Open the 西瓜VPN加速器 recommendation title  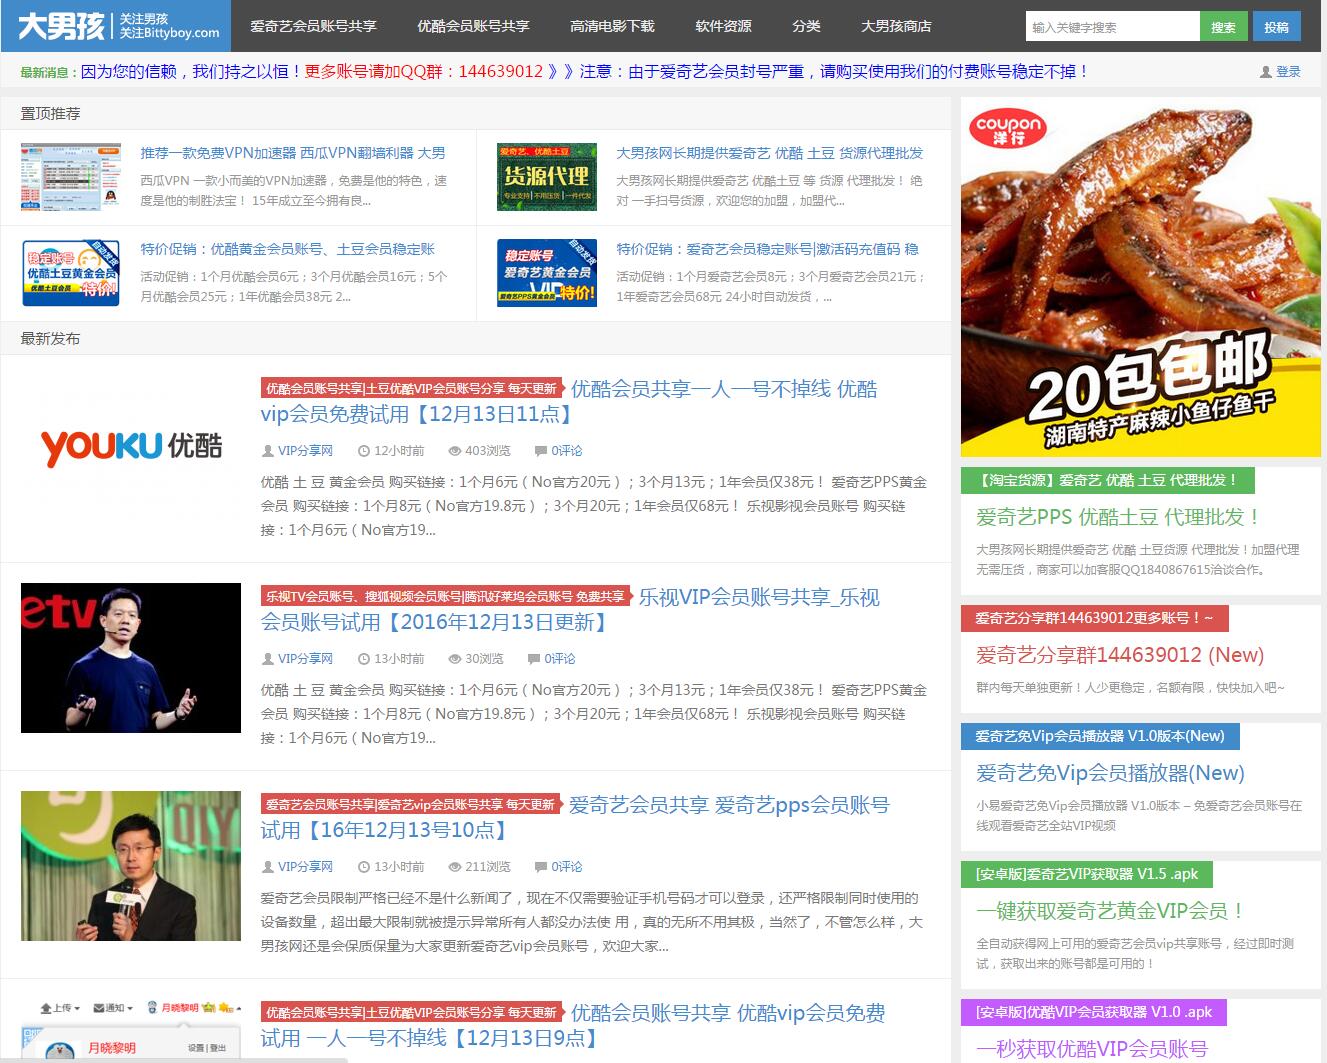pyautogui.click(x=293, y=153)
